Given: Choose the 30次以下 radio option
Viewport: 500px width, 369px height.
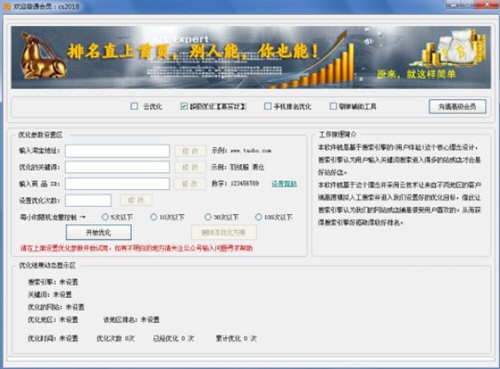Looking at the screenshot, I should click(208, 217).
